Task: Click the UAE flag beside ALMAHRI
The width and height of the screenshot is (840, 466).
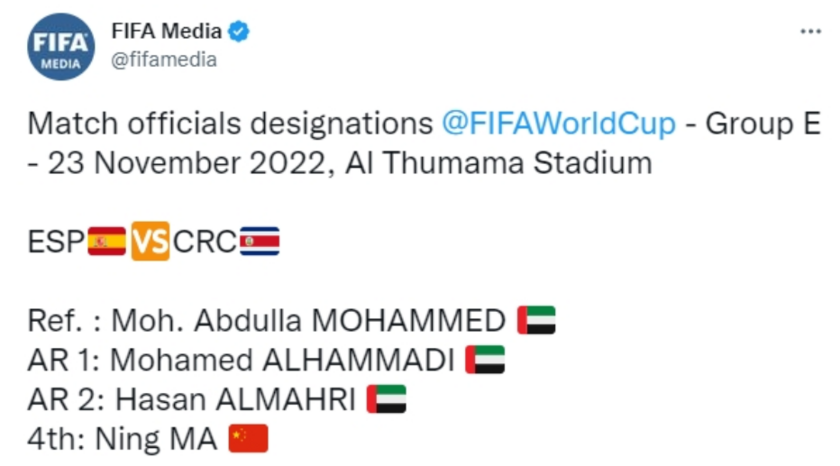Action: 386,399
